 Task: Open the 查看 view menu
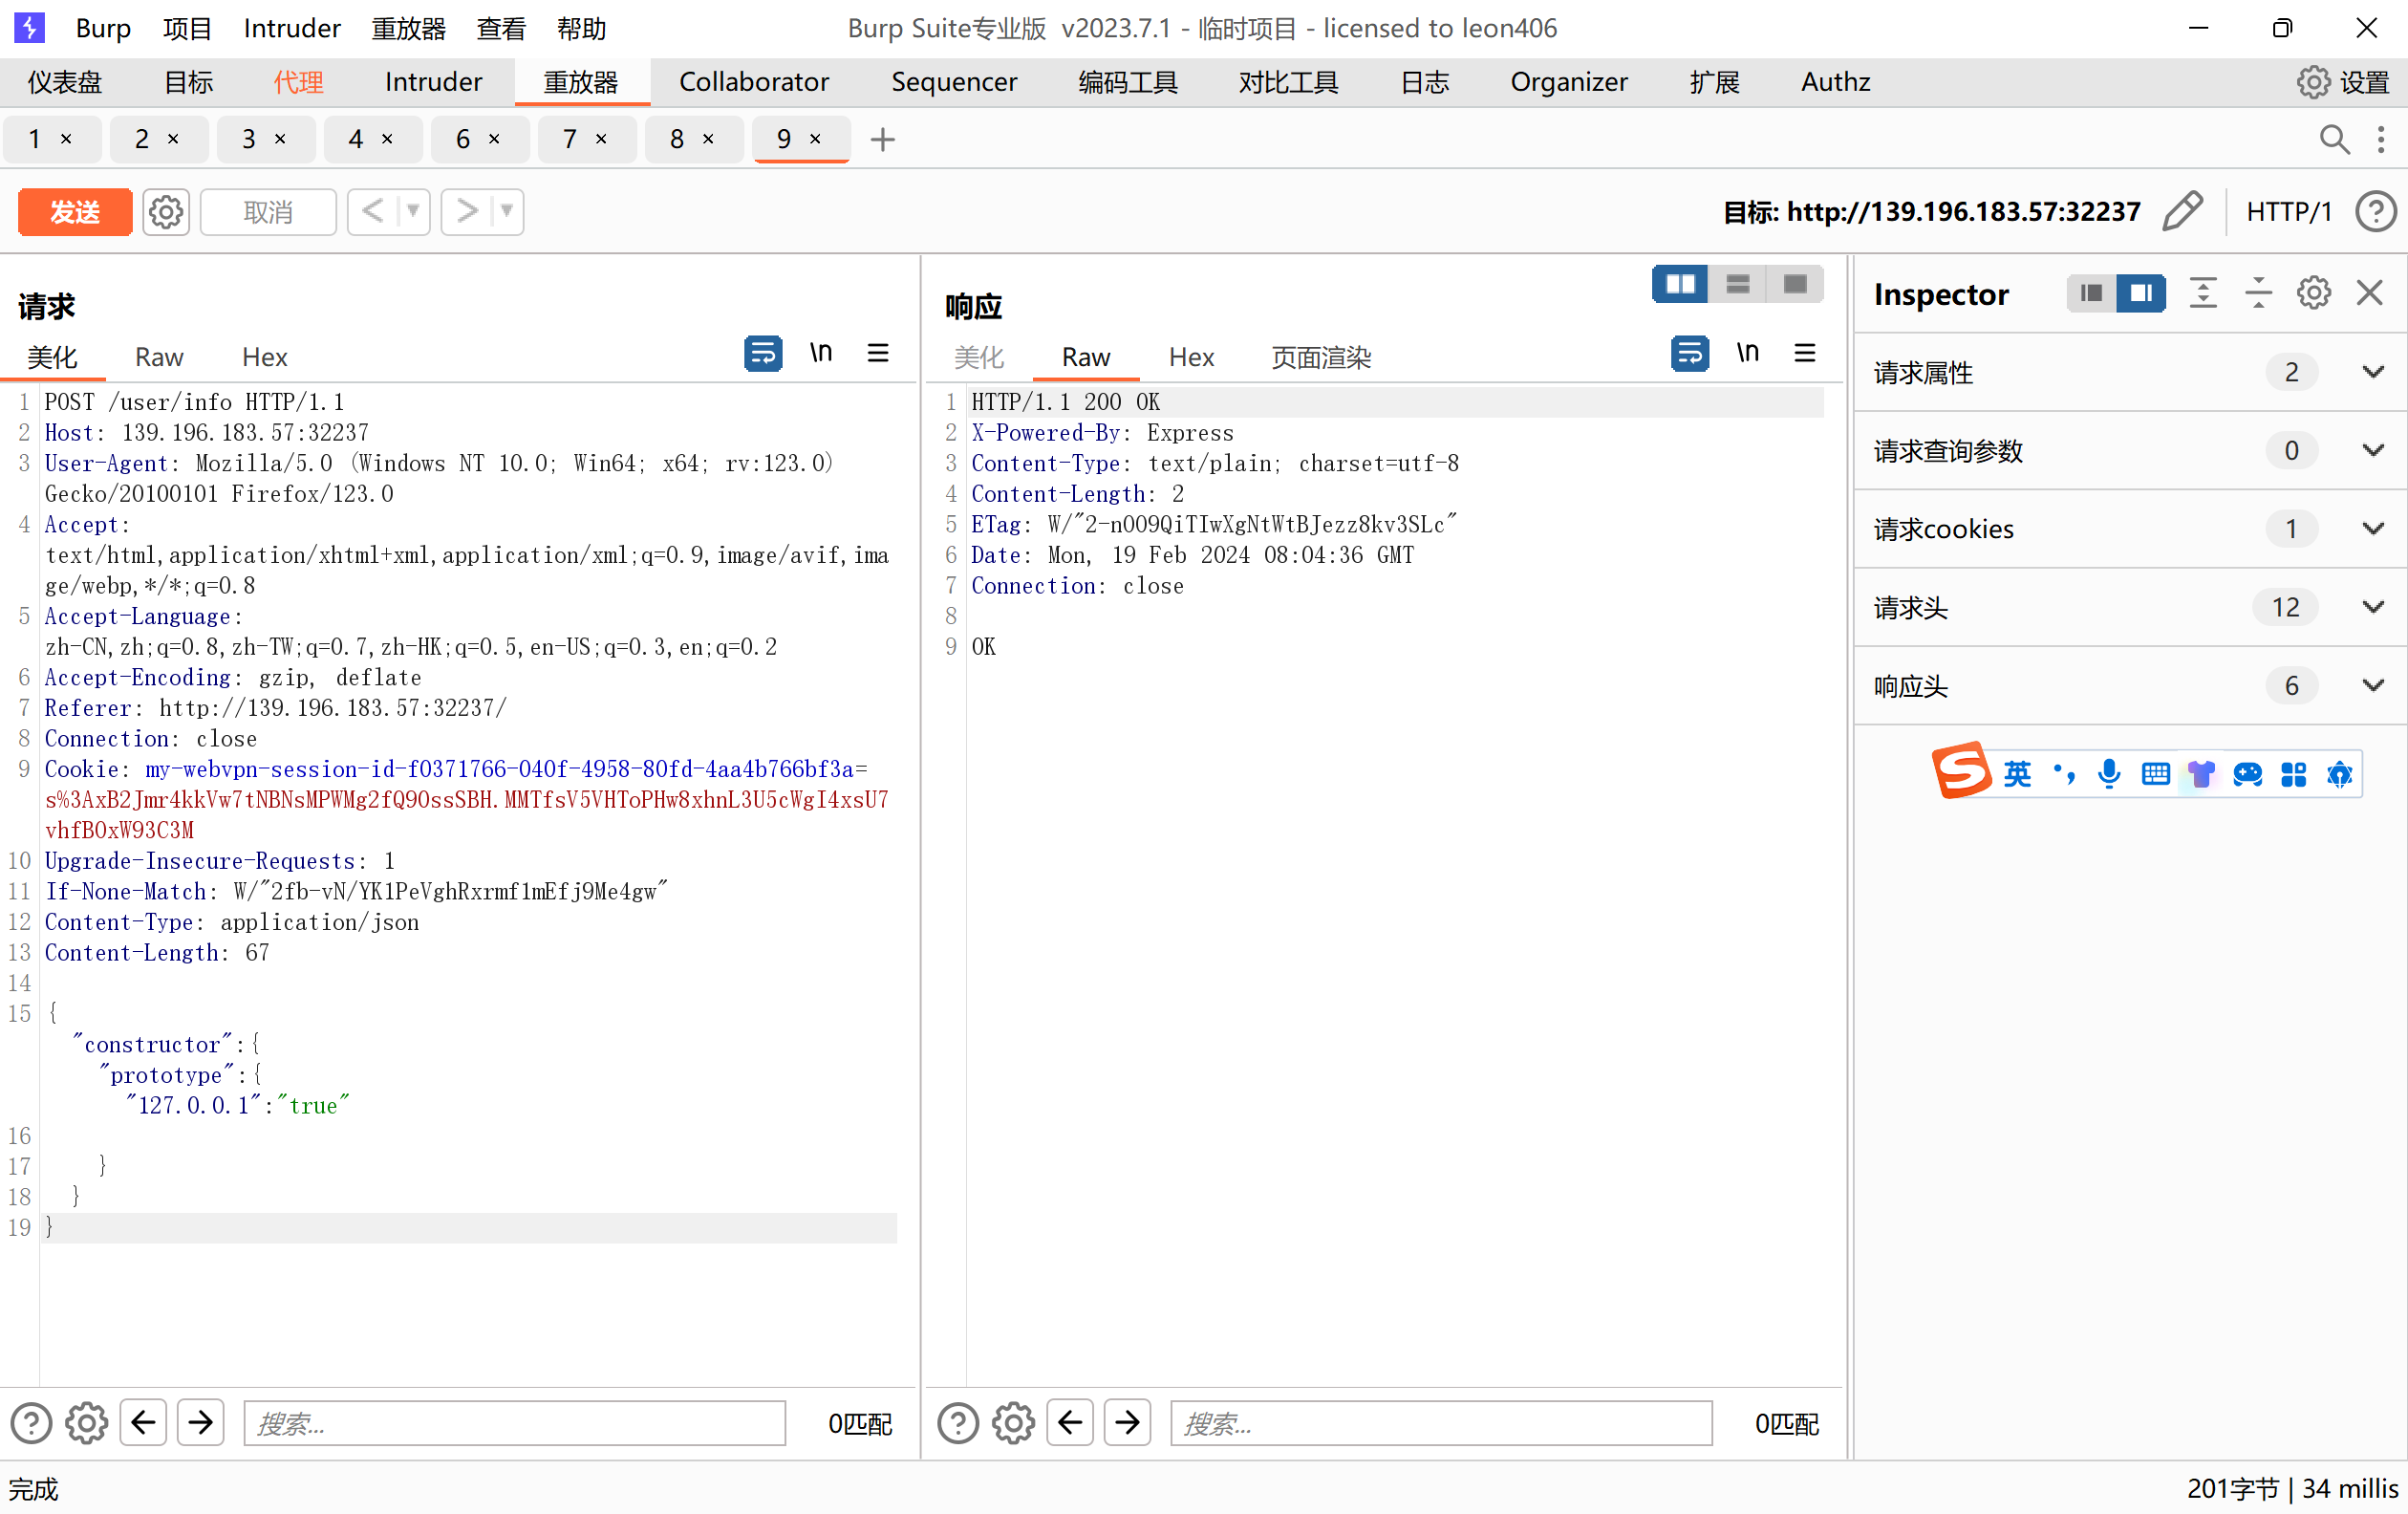coord(501,28)
